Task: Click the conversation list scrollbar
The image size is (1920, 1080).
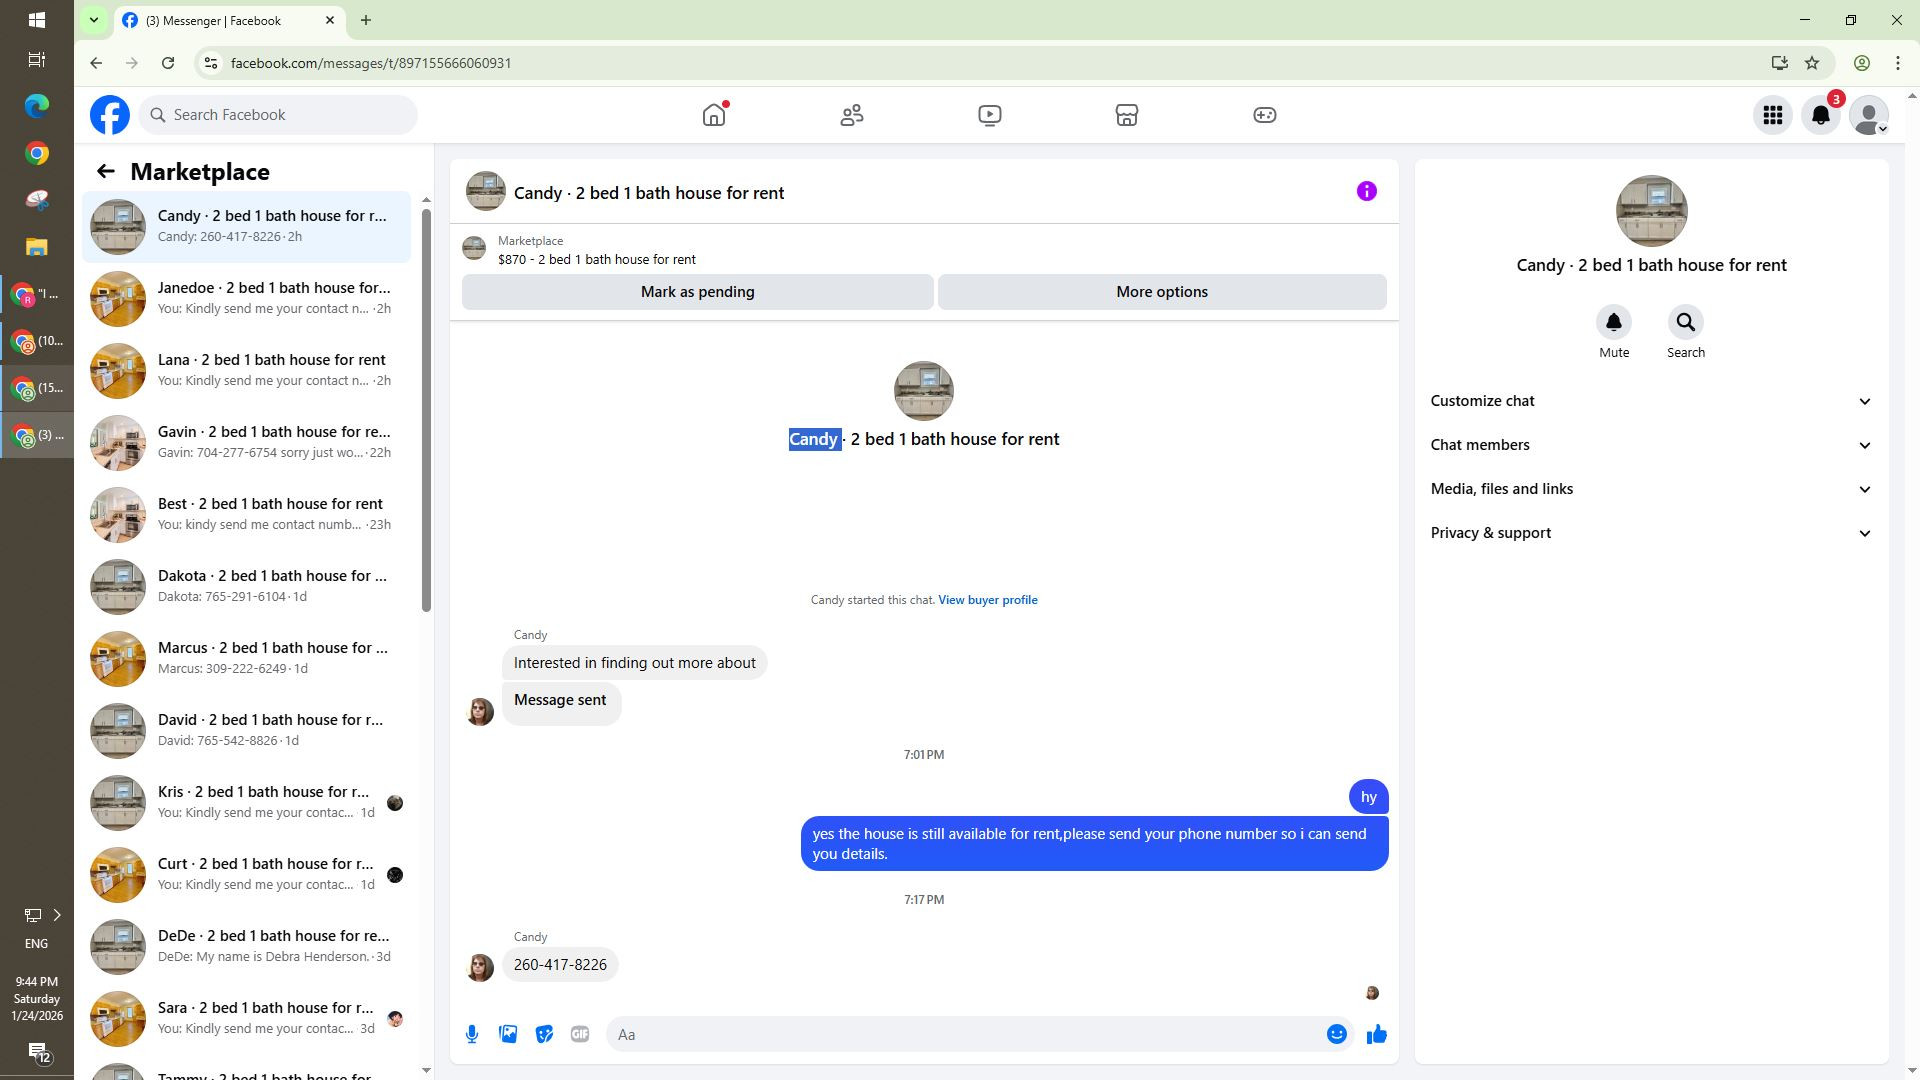Action: 426,410
